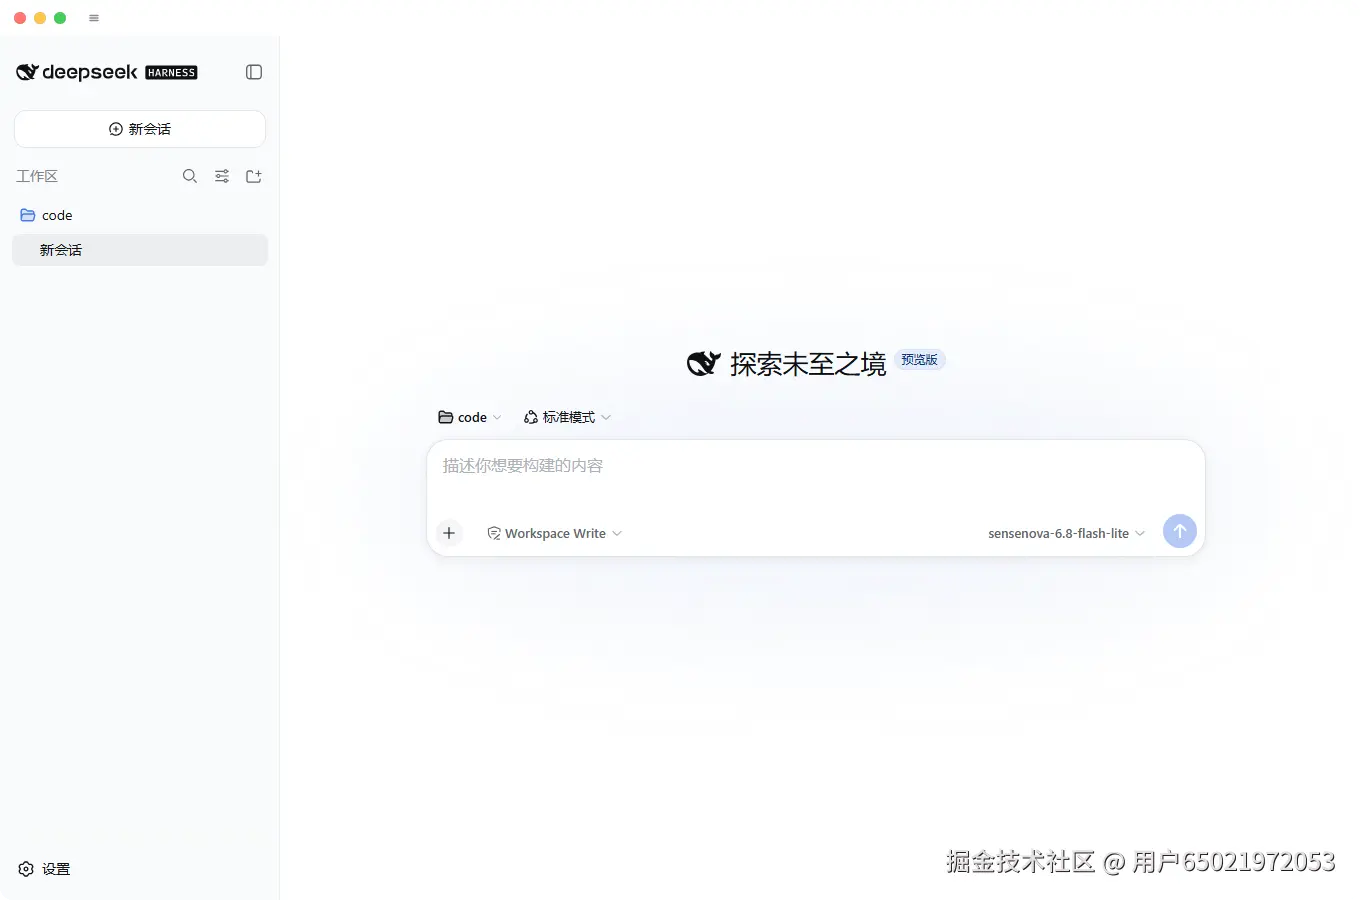Open the hamburger menu in the title bar

[94, 18]
